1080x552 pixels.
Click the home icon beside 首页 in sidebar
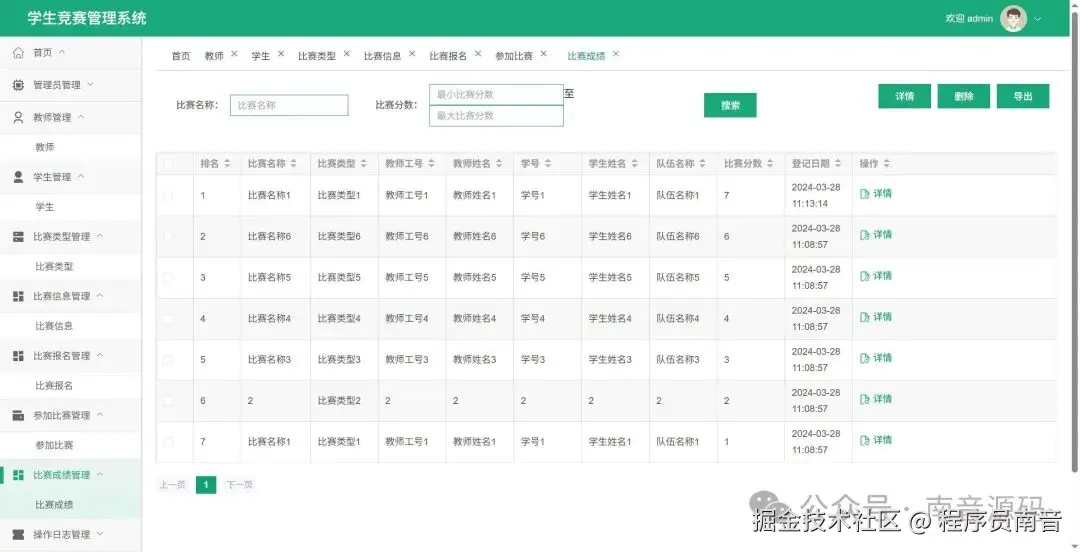pyautogui.click(x=19, y=52)
